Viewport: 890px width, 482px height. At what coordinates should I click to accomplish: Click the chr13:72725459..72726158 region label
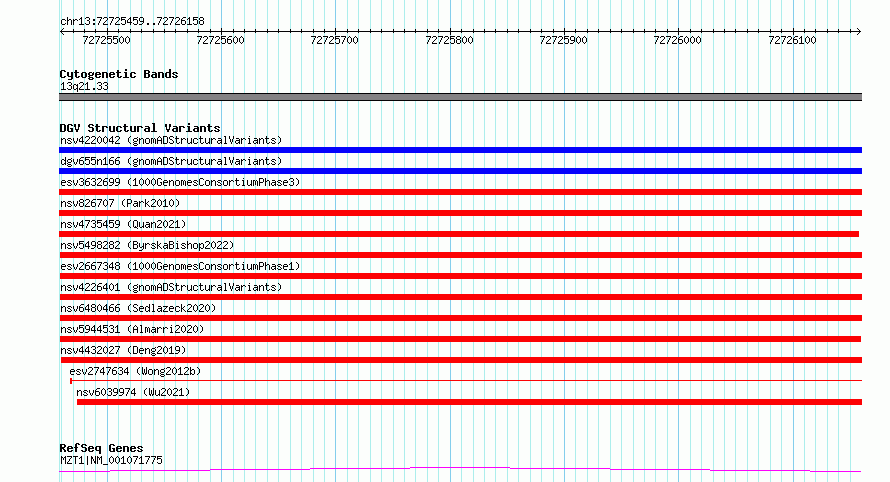click(132, 22)
